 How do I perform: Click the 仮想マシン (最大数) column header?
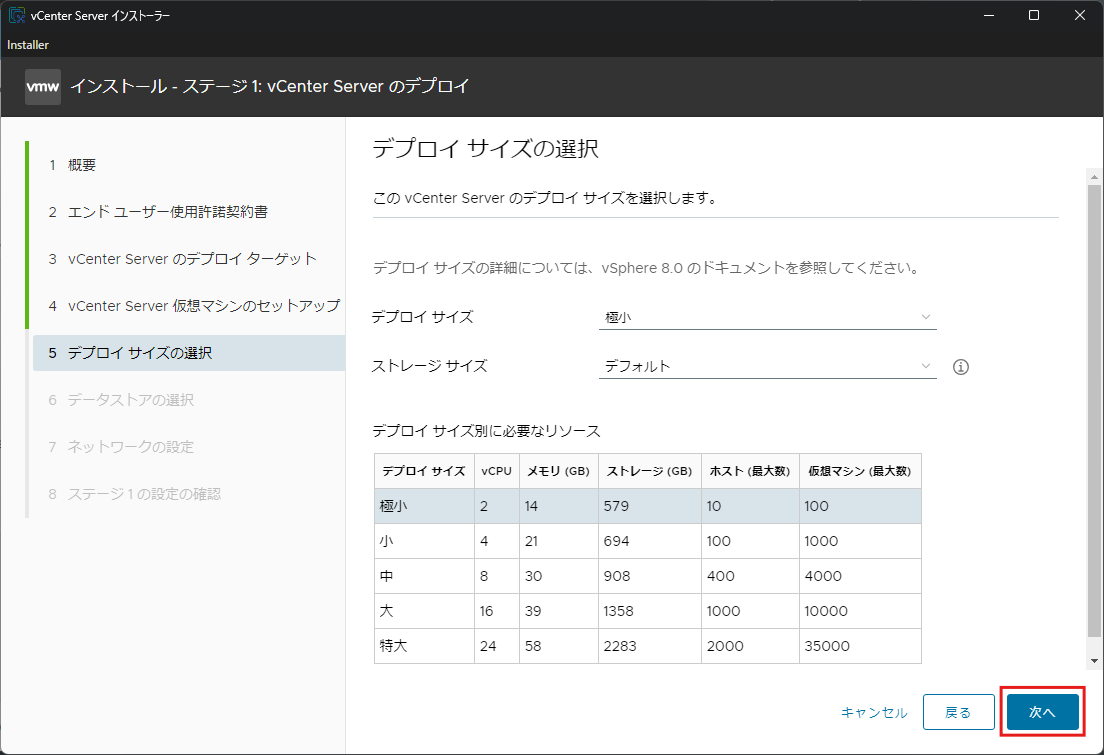click(x=860, y=471)
